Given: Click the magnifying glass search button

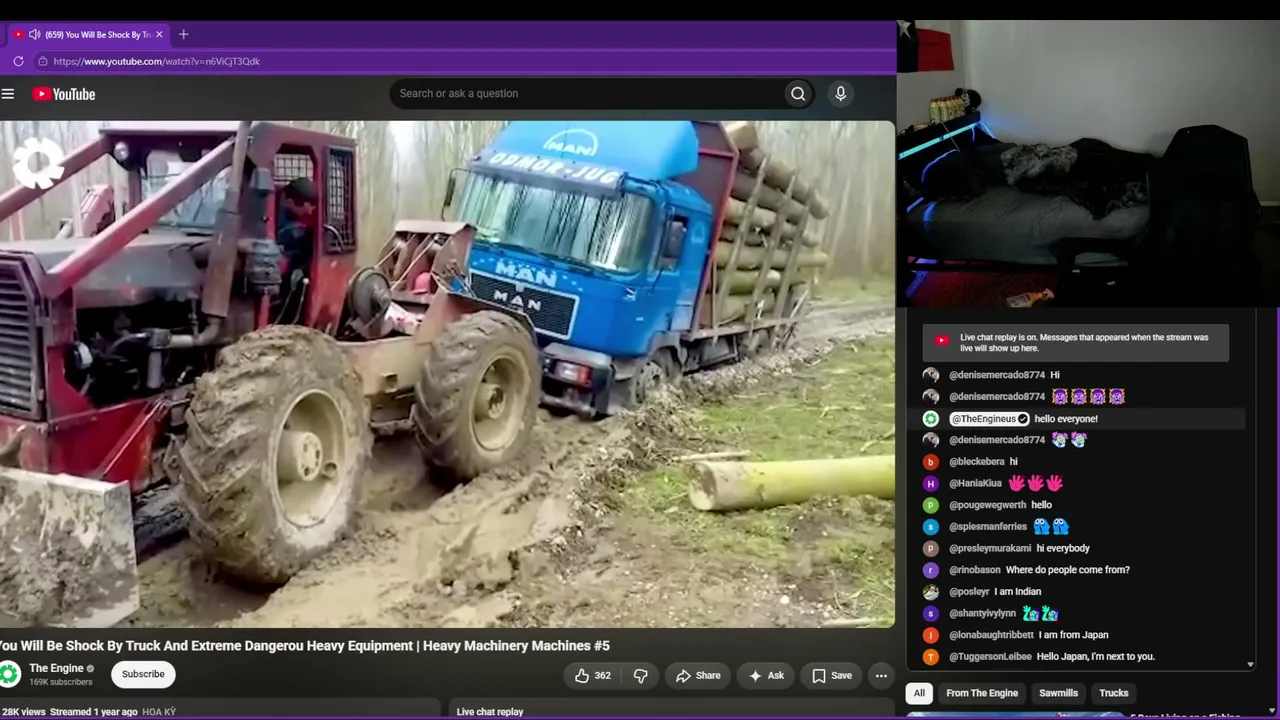Looking at the screenshot, I should (x=798, y=94).
